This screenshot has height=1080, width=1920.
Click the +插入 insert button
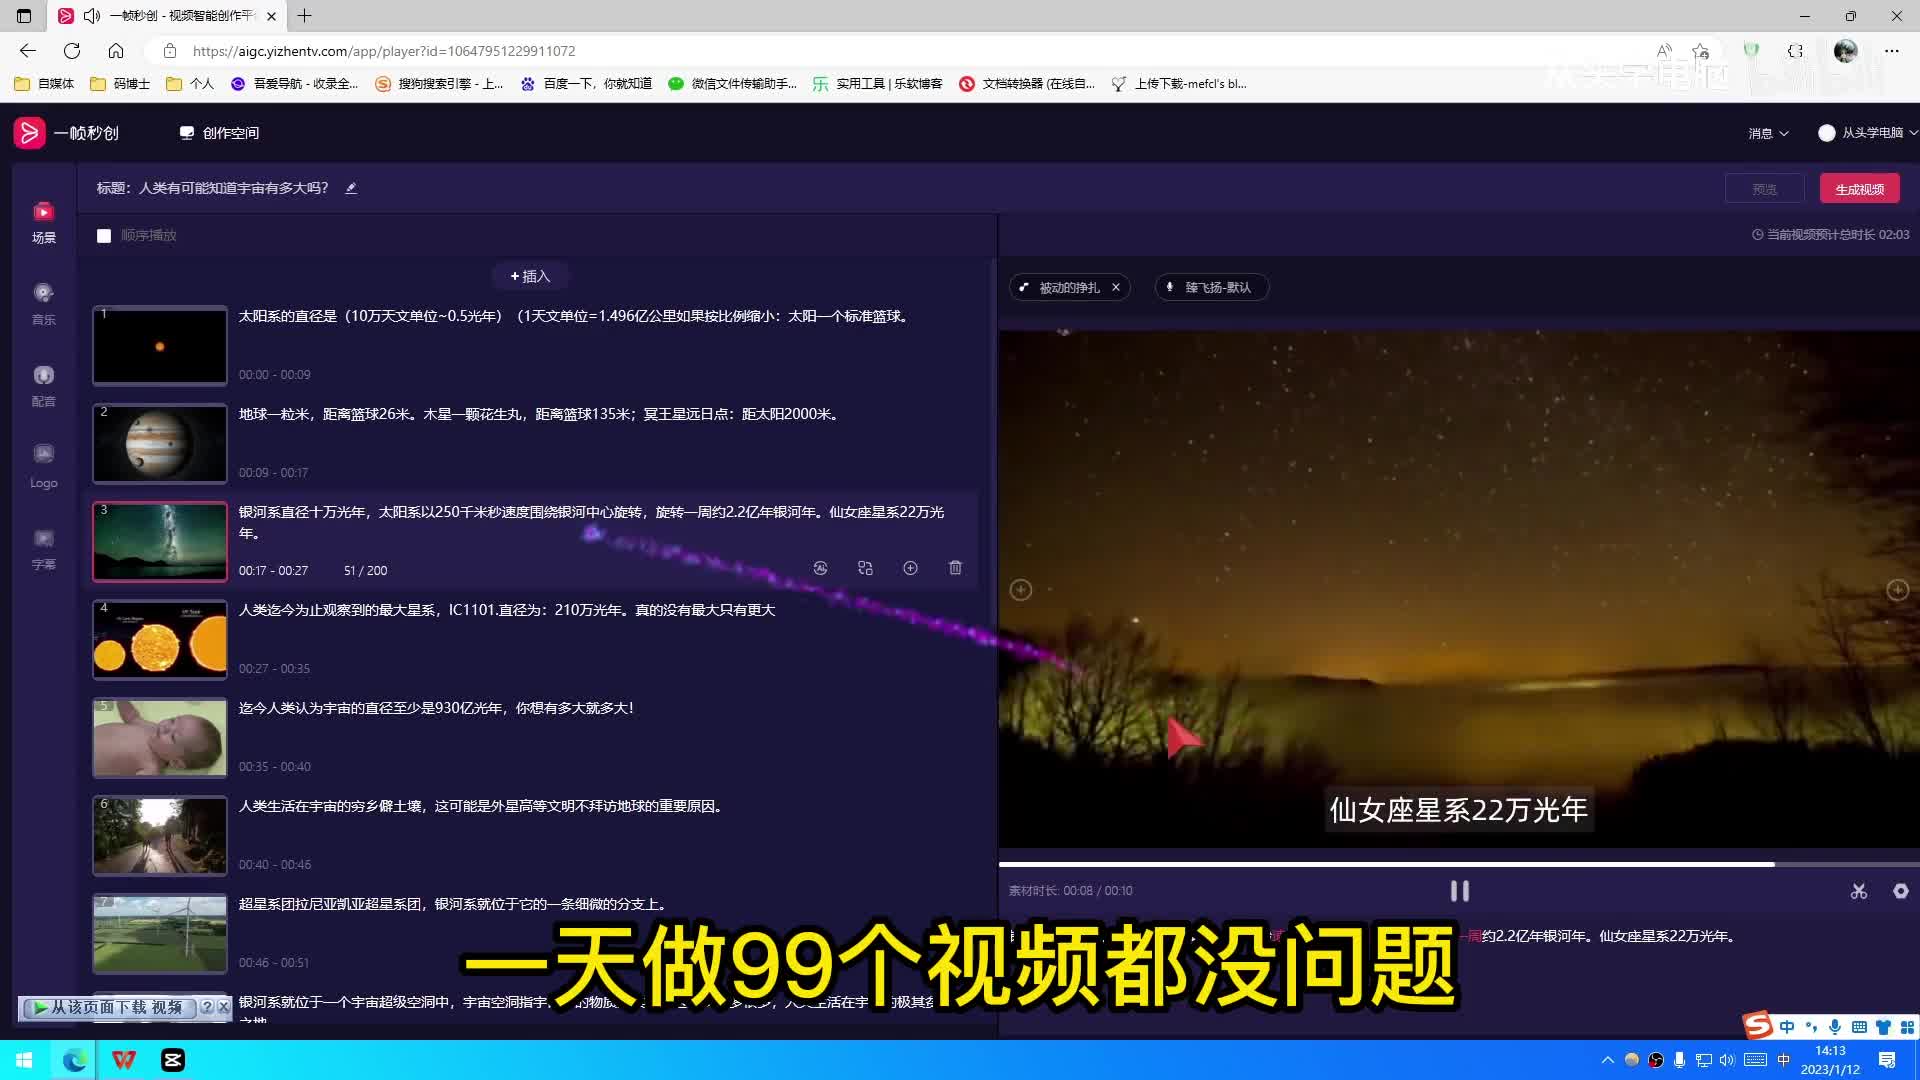click(530, 276)
